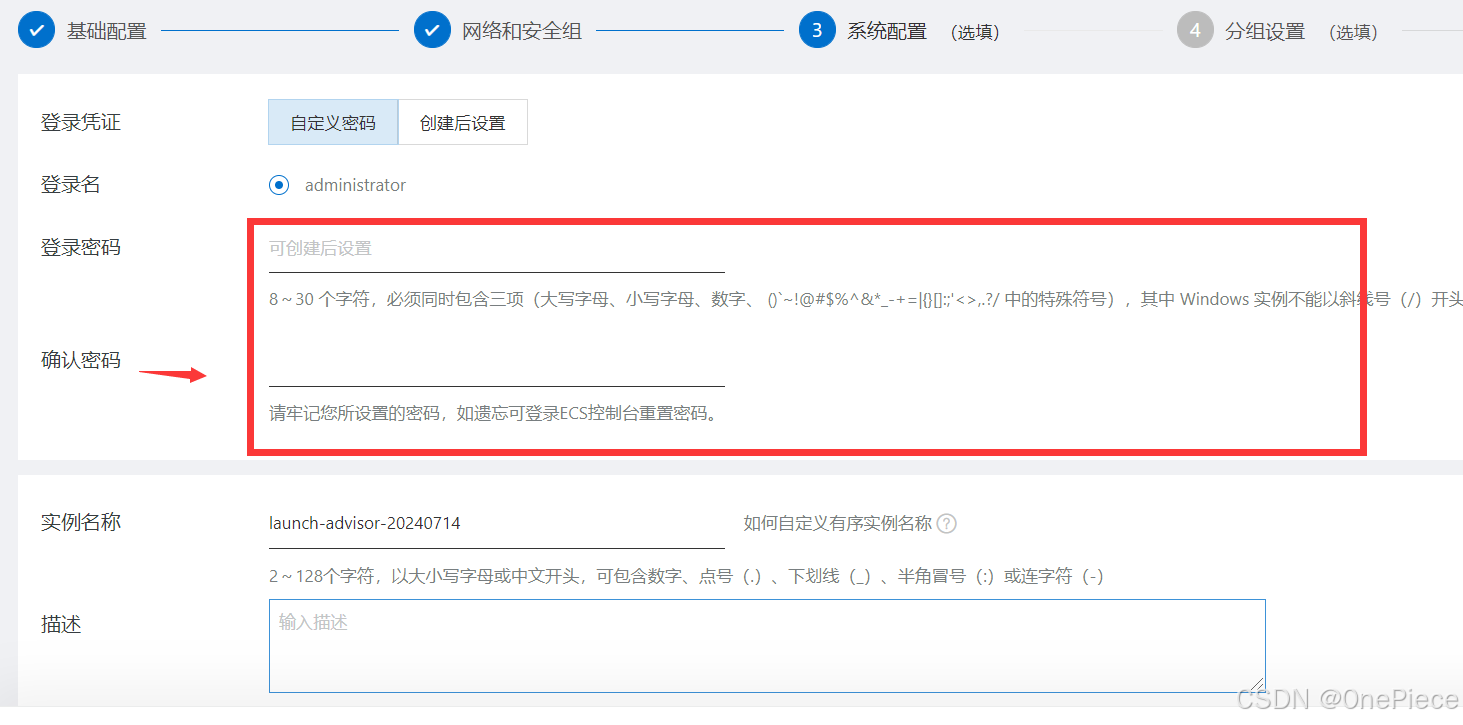This screenshot has height=725, width=1463.
Task: Click the naming hint 2～128个字符
Action: (687, 576)
